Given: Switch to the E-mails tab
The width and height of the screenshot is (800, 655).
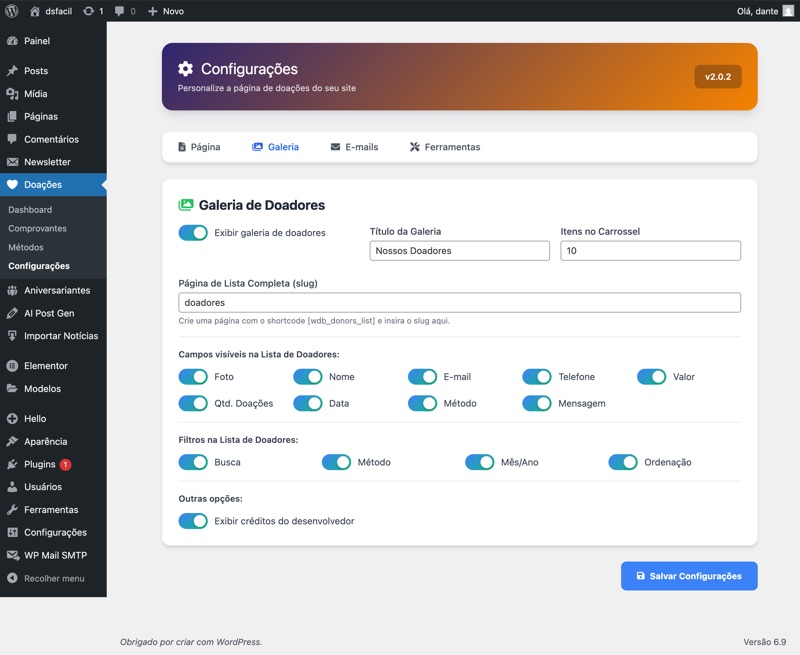Looking at the screenshot, I should [354, 147].
